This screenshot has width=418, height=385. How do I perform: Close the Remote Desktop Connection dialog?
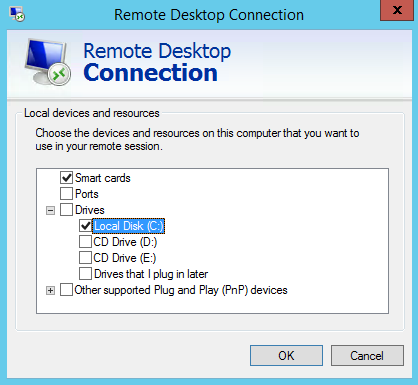[397, 10]
